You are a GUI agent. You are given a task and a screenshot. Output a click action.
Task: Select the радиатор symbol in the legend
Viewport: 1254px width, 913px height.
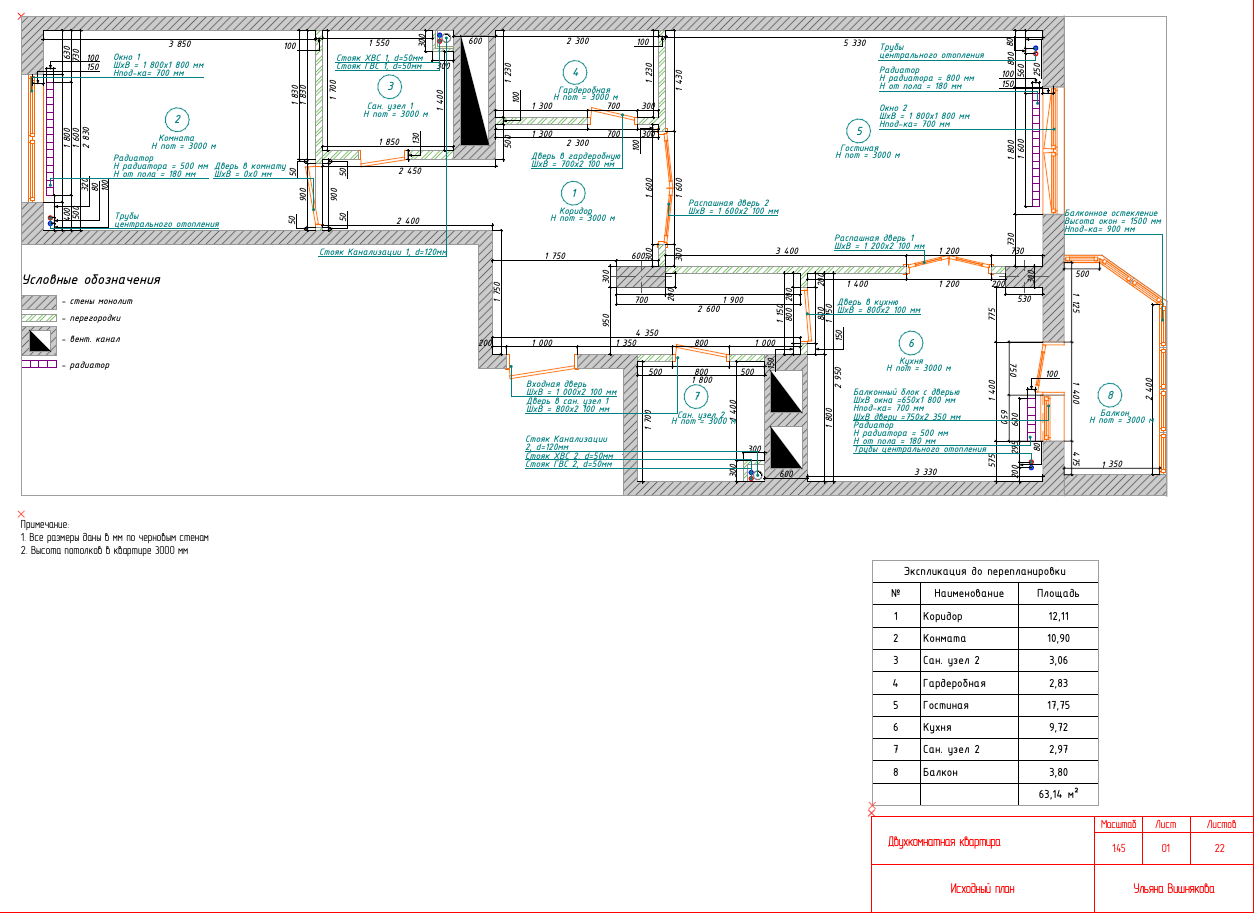click(x=40, y=366)
